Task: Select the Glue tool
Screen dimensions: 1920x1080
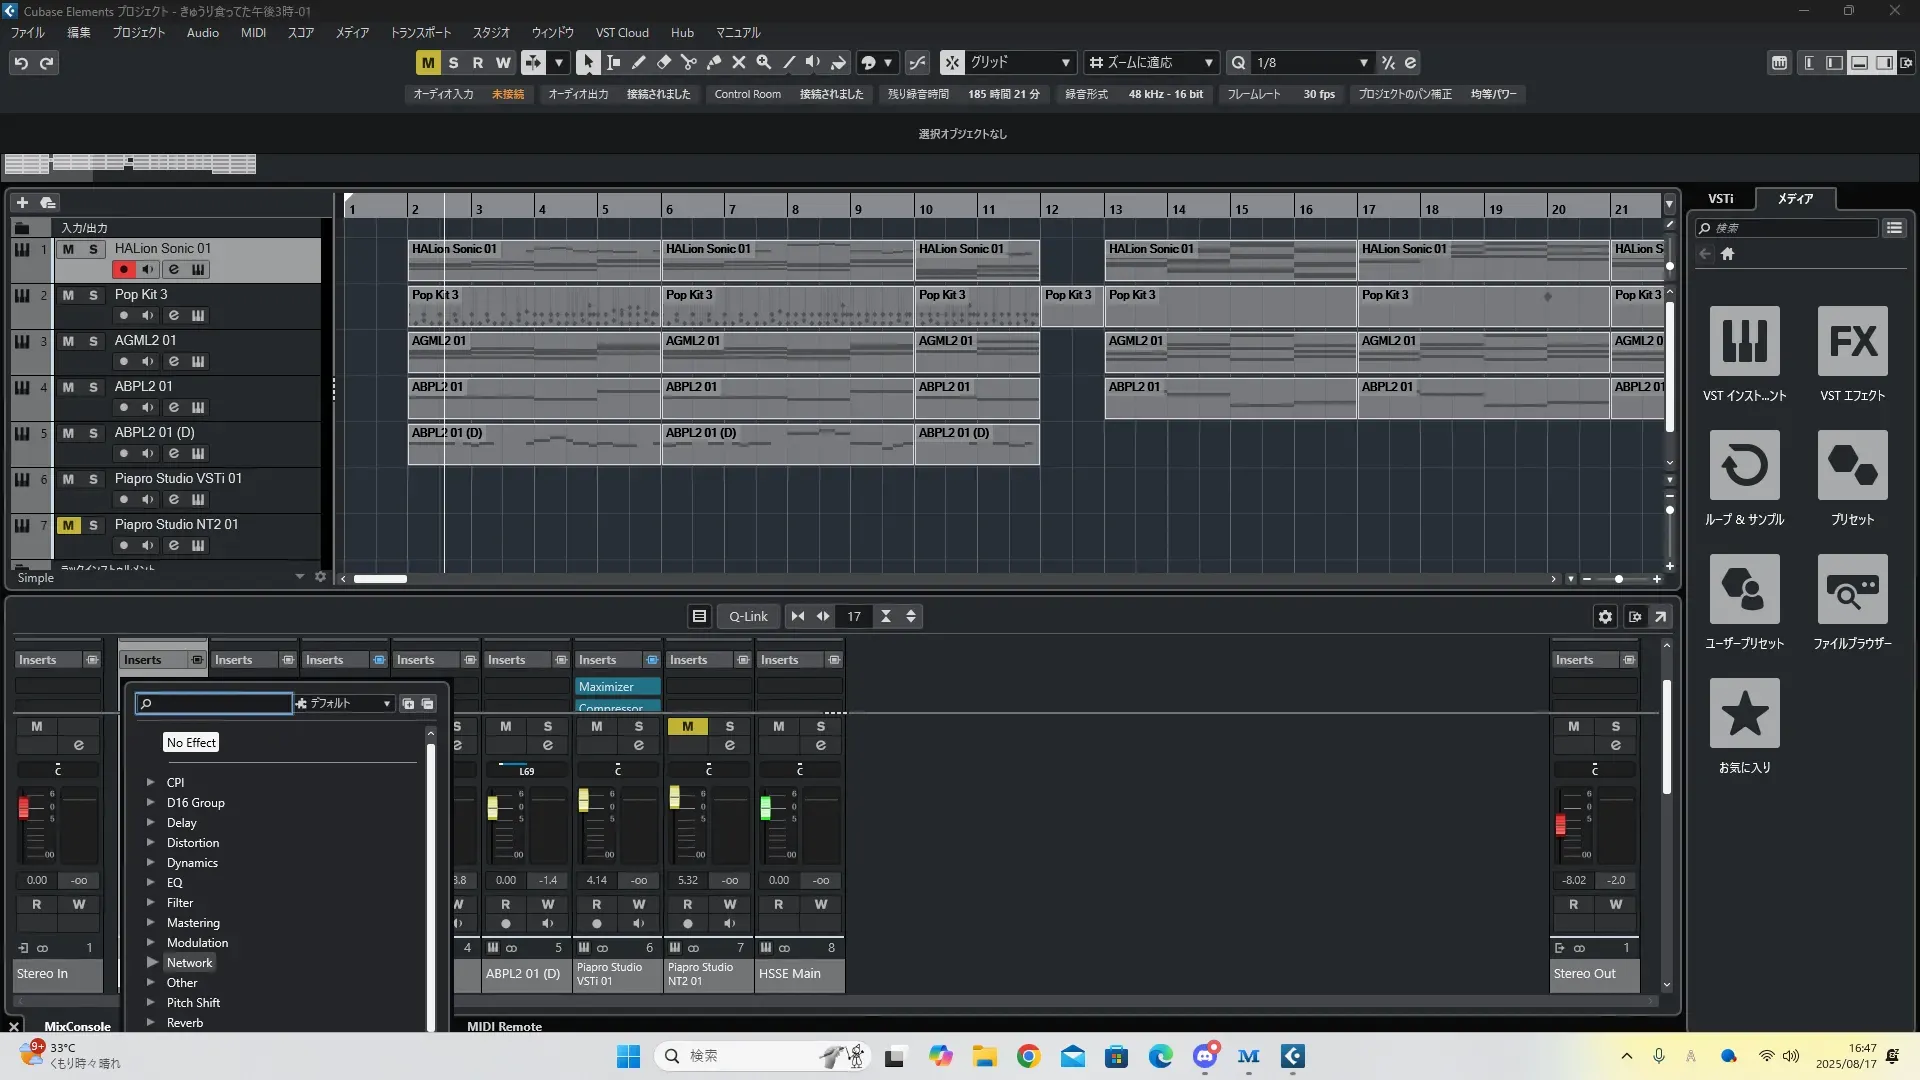Action: 713,62
